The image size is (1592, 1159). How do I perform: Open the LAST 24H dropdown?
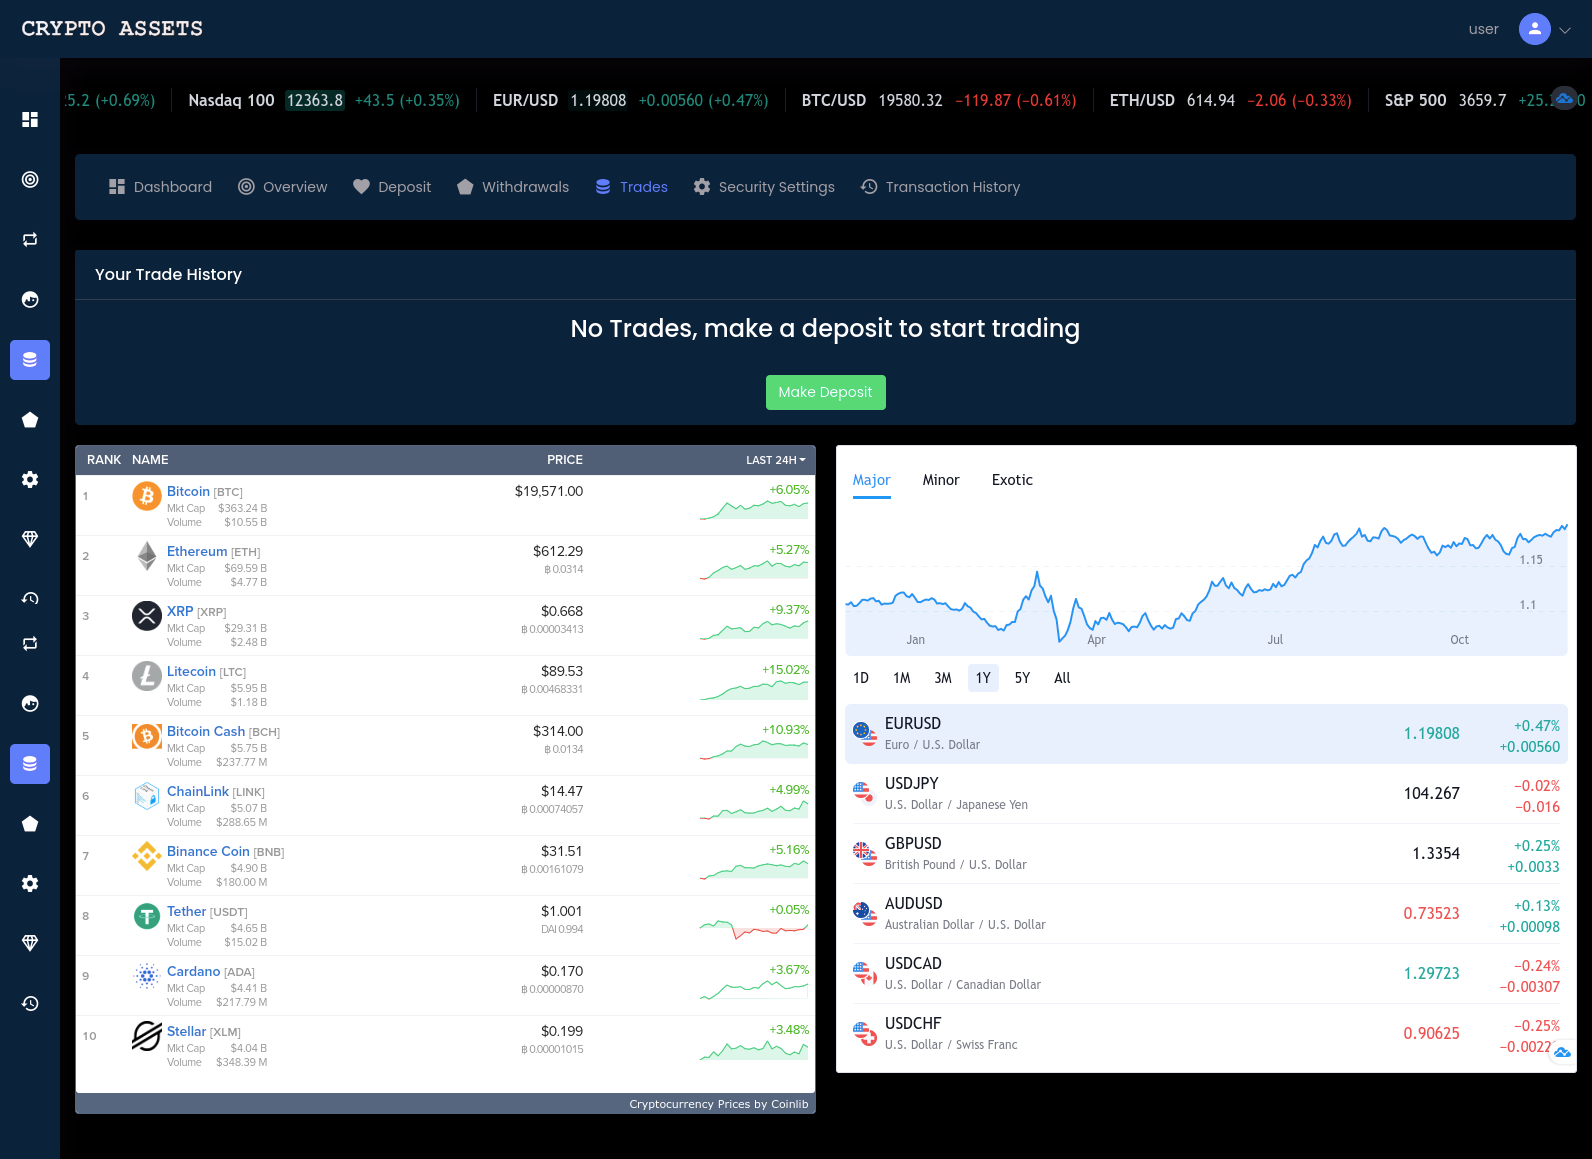point(775,460)
